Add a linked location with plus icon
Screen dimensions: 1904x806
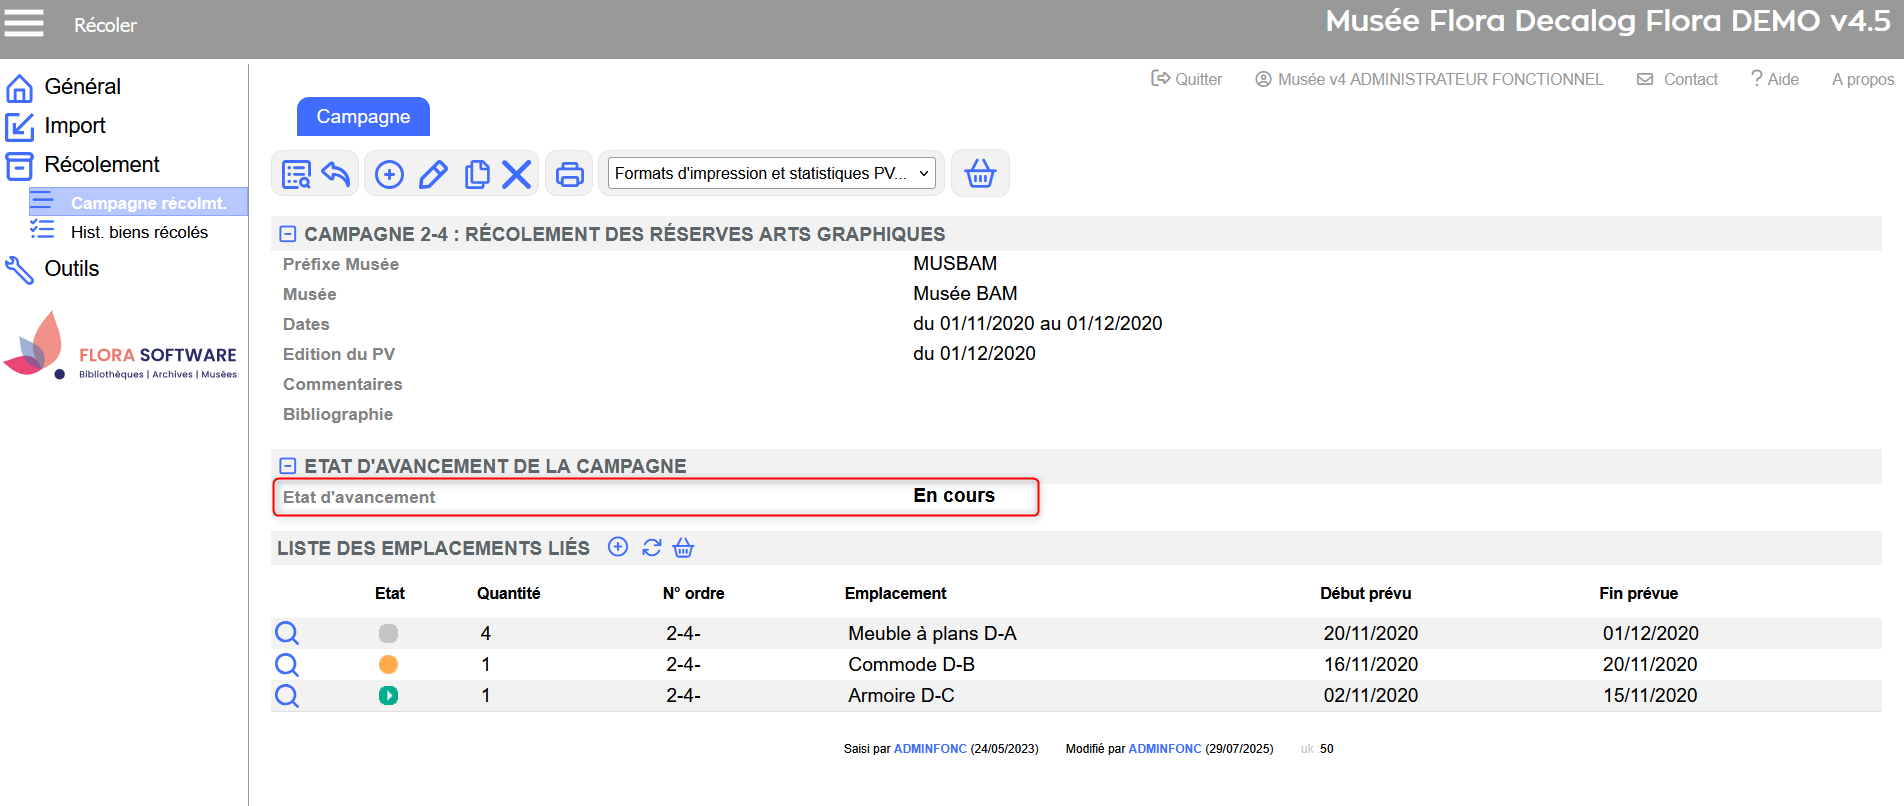[618, 547]
